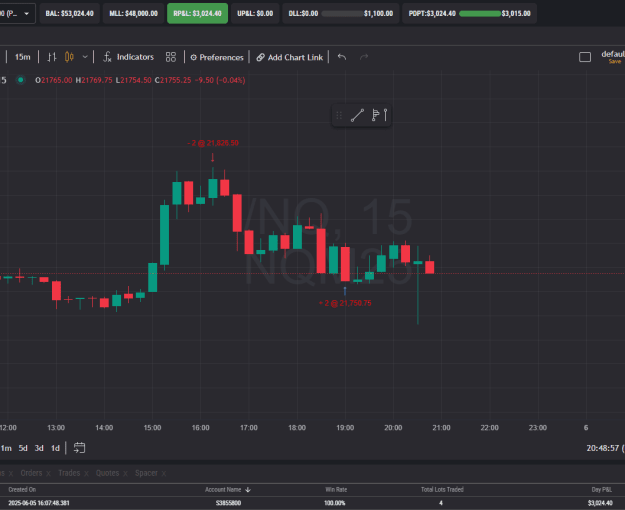Click the DLL progress bar
The width and height of the screenshot is (625, 510).
tap(342, 14)
